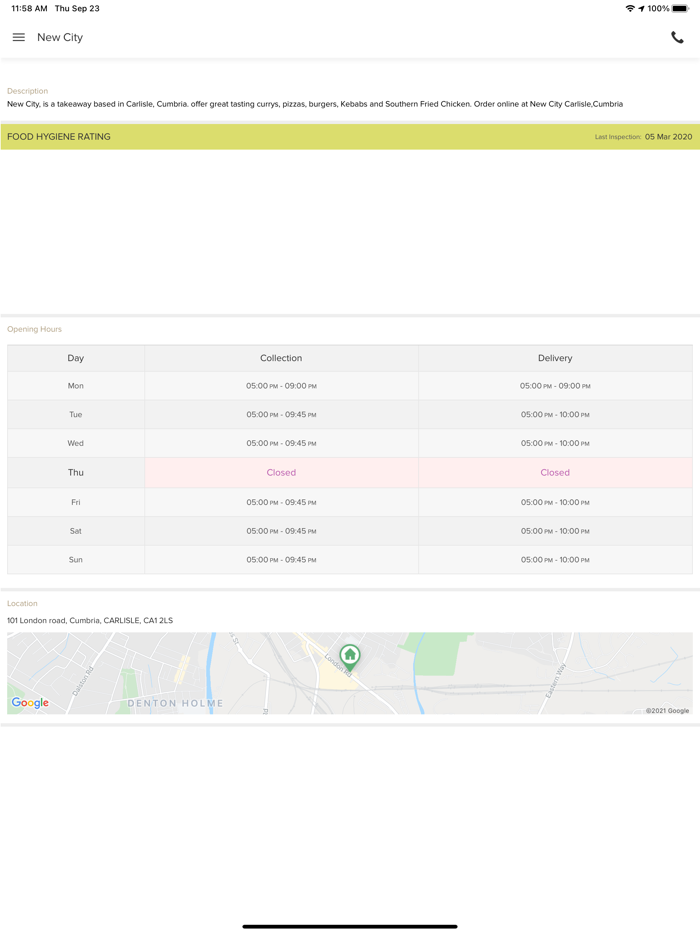Tap the phone call icon

pos(677,37)
